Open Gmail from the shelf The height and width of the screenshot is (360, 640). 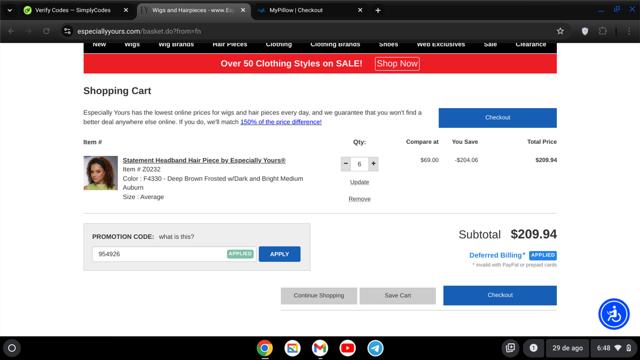(320, 348)
